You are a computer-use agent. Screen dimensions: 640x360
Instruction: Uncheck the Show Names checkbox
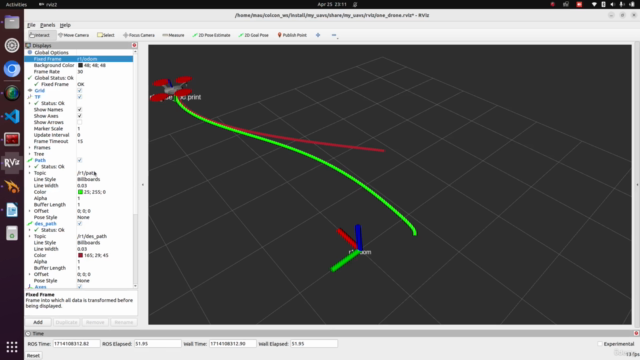click(x=80, y=109)
